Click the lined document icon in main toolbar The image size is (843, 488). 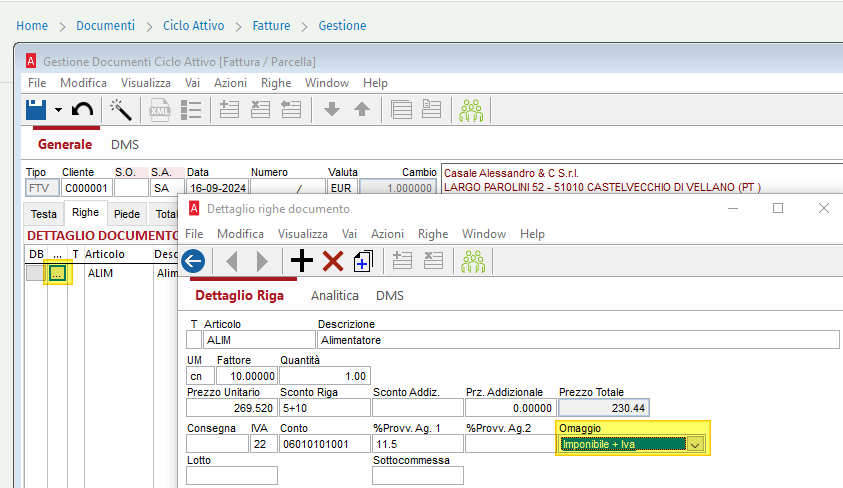click(x=402, y=110)
